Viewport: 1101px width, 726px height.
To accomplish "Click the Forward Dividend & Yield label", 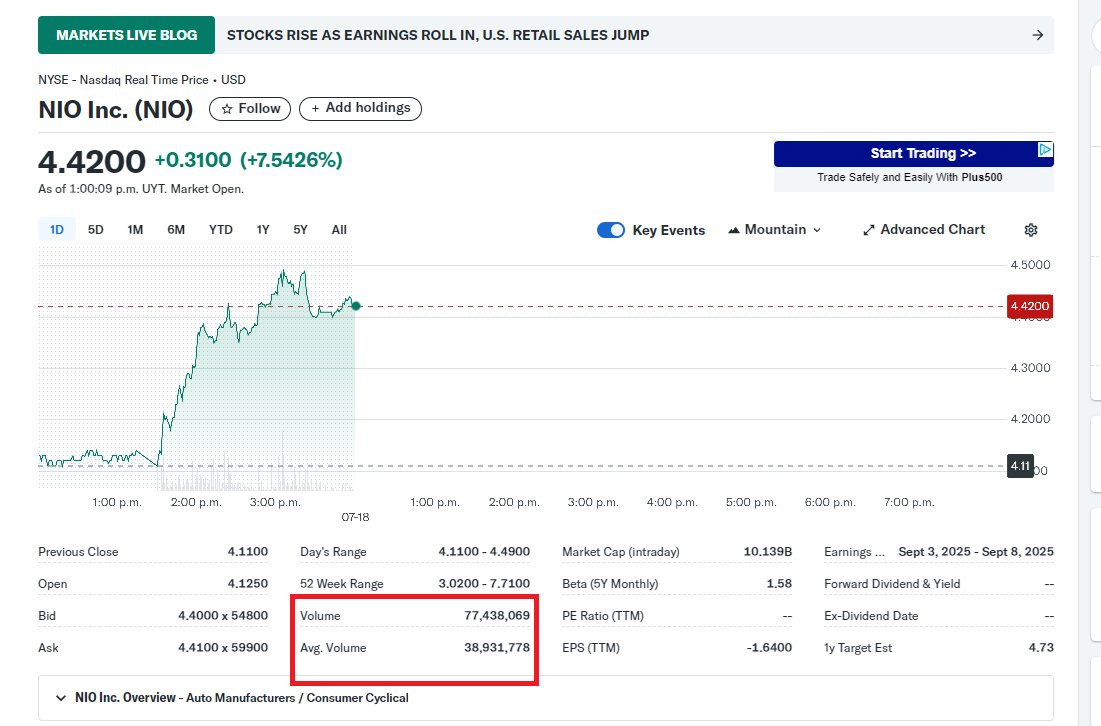I will pyautogui.click(x=892, y=584).
